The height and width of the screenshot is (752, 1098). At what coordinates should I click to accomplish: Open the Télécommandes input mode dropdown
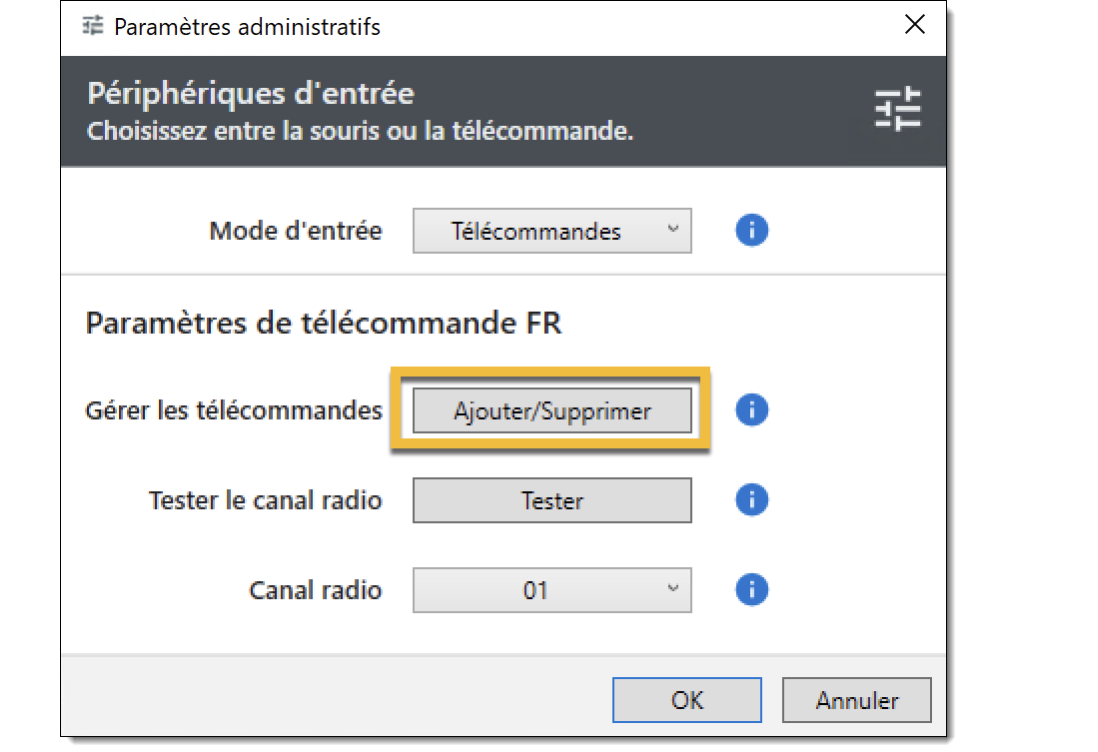pyautogui.click(x=551, y=231)
